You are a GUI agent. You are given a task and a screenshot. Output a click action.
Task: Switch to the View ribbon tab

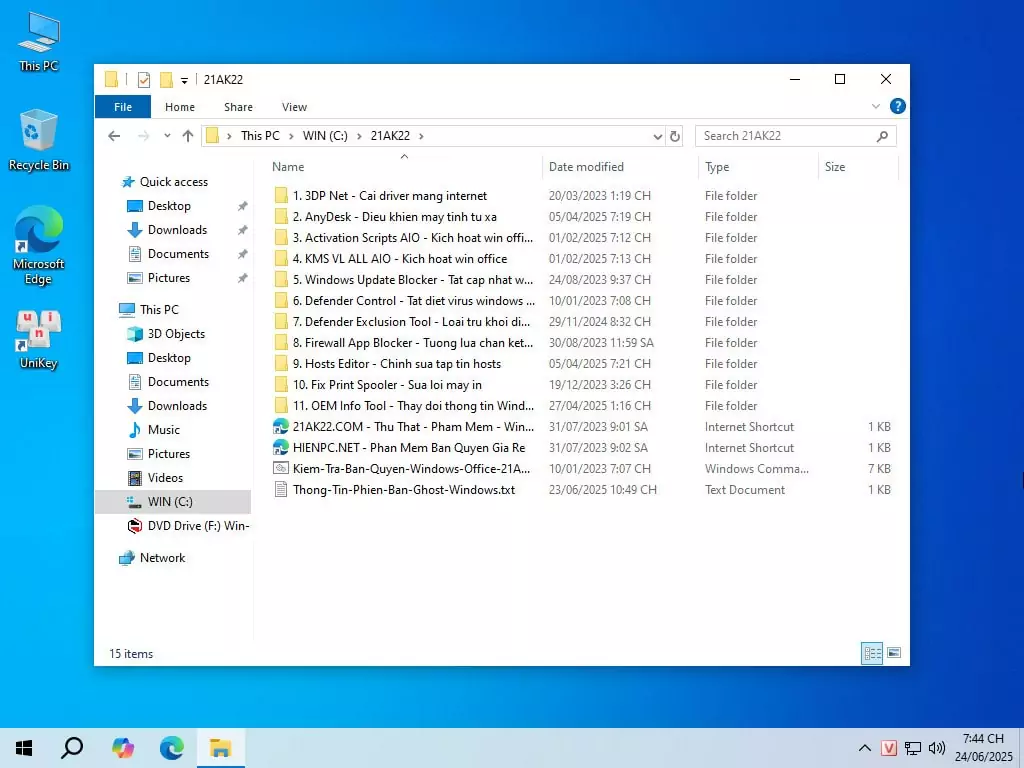point(295,107)
